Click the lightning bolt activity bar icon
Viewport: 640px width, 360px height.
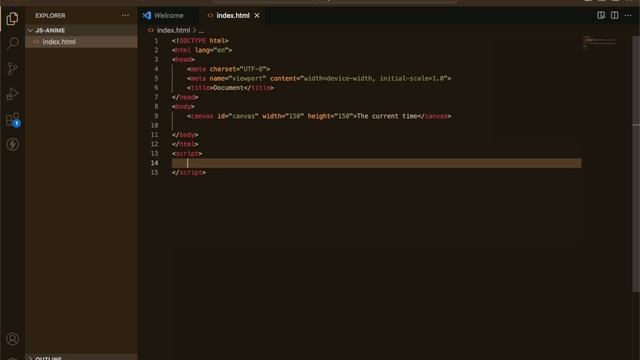click(12, 144)
